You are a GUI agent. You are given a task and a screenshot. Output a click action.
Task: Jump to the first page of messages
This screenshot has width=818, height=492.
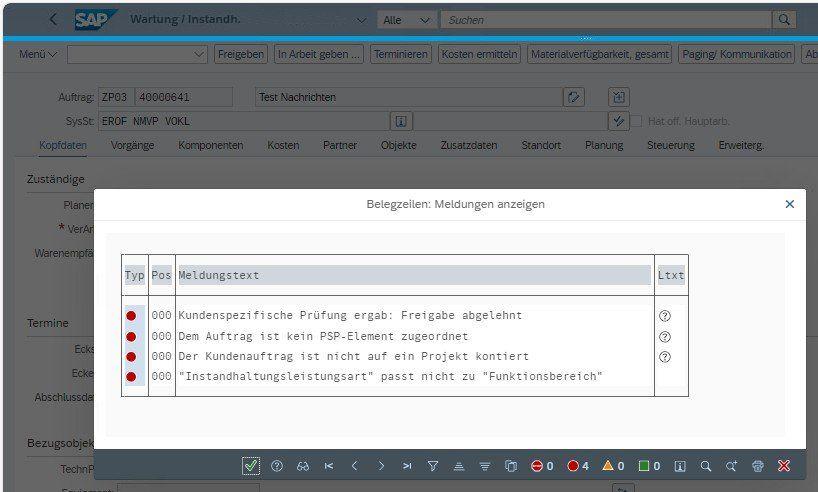click(x=329, y=466)
